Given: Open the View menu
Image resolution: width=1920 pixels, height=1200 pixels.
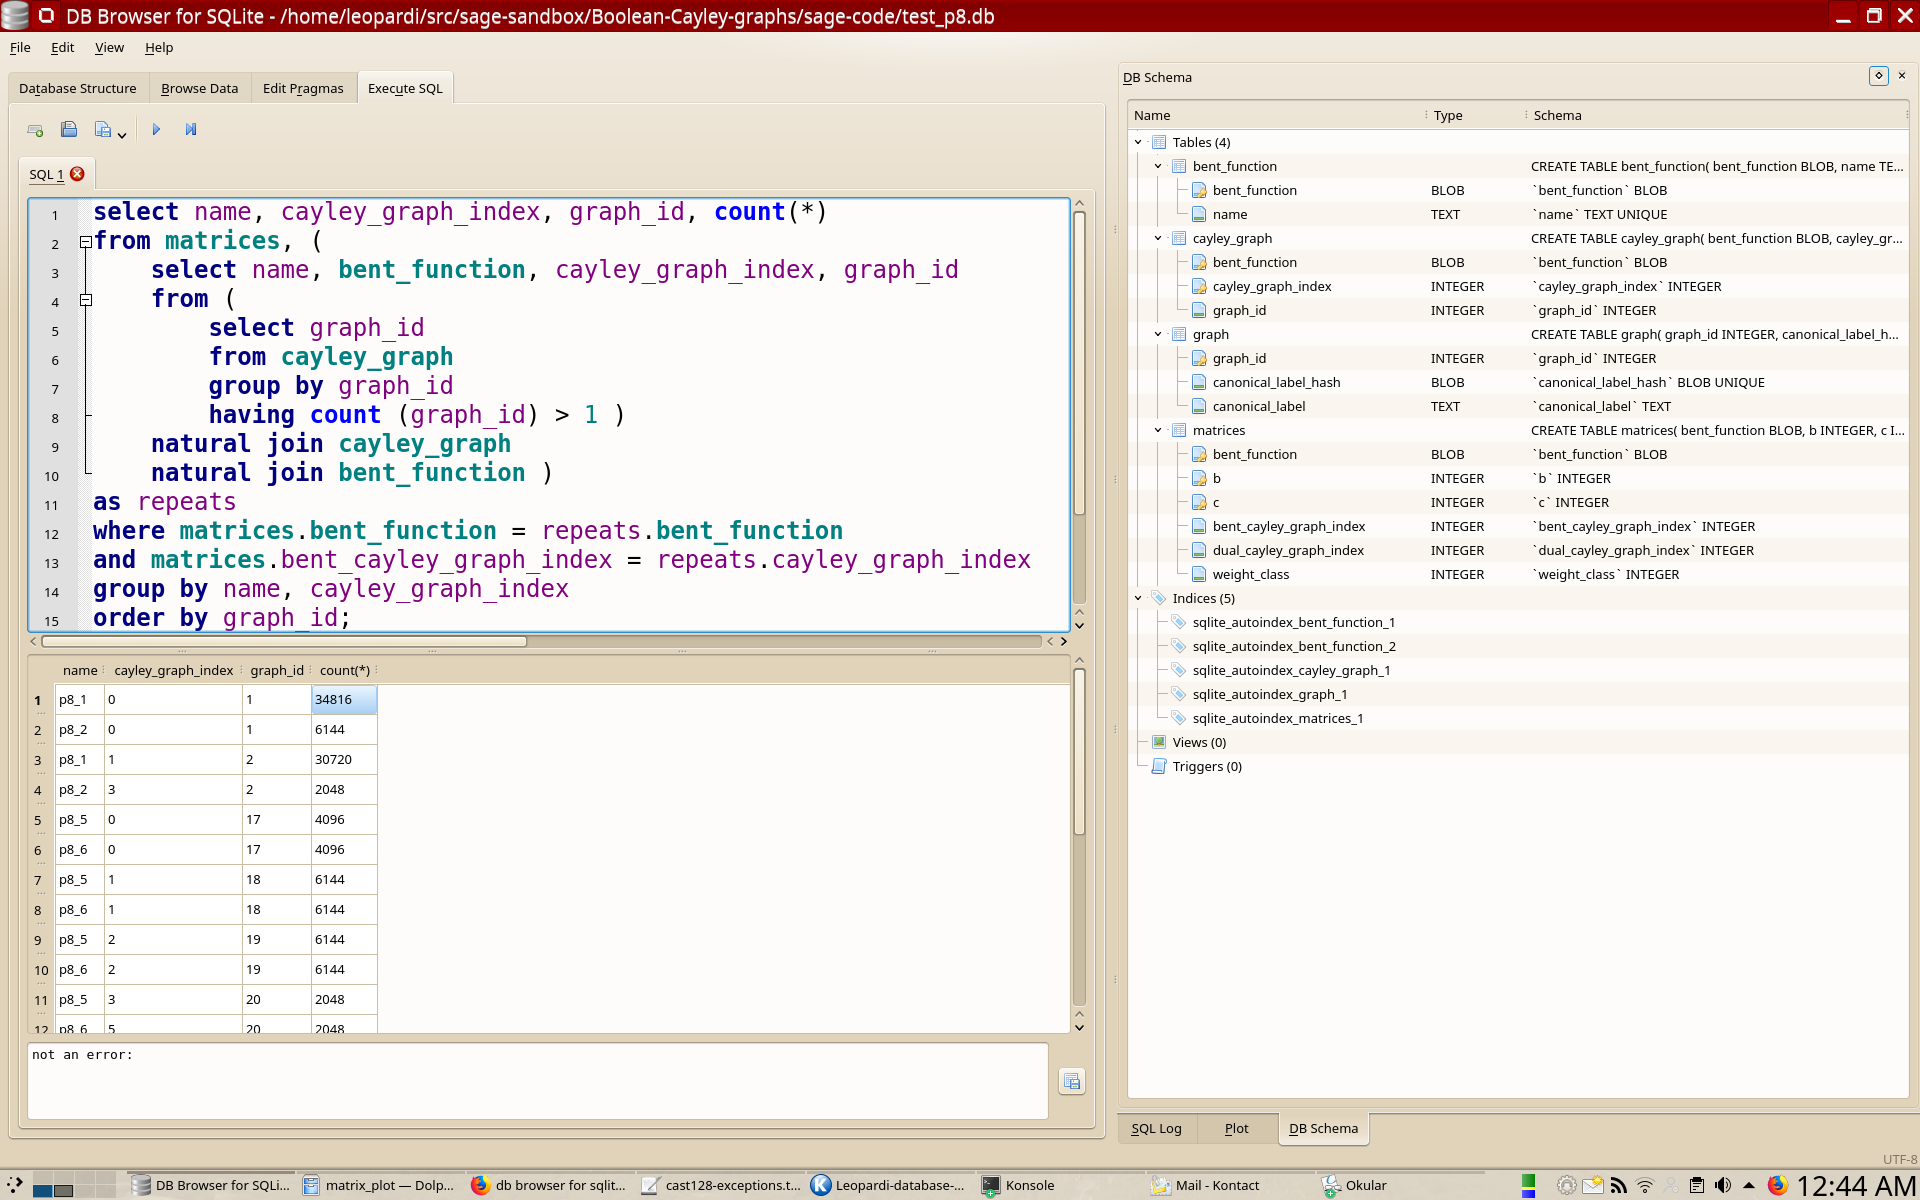Looking at the screenshot, I should tap(109, 47).
